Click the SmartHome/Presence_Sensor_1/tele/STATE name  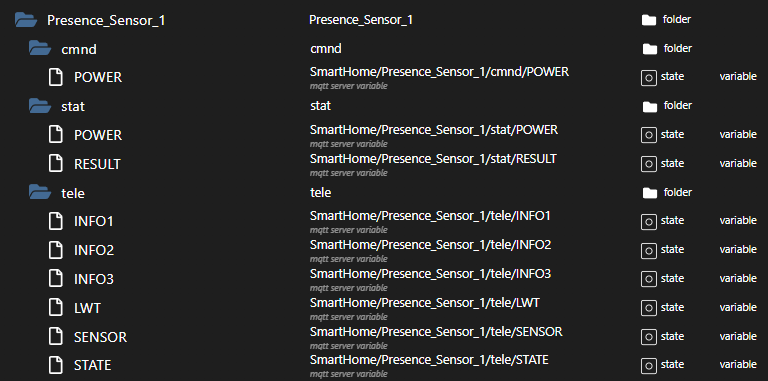pos(429,360)
